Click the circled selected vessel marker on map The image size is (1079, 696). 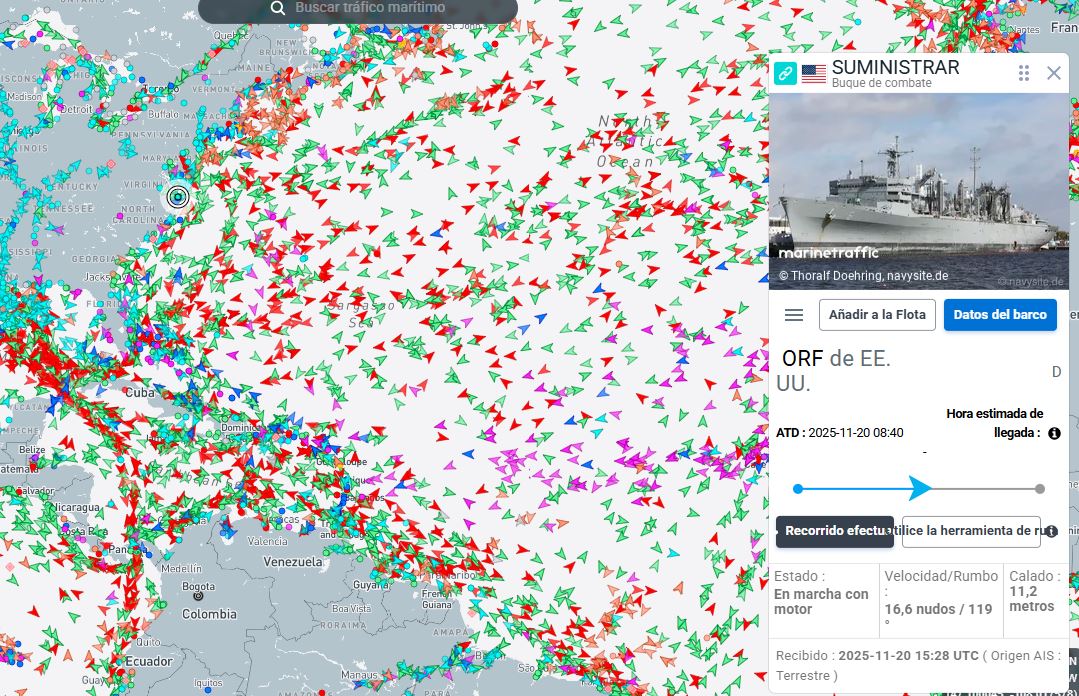[x=178, y=197]
